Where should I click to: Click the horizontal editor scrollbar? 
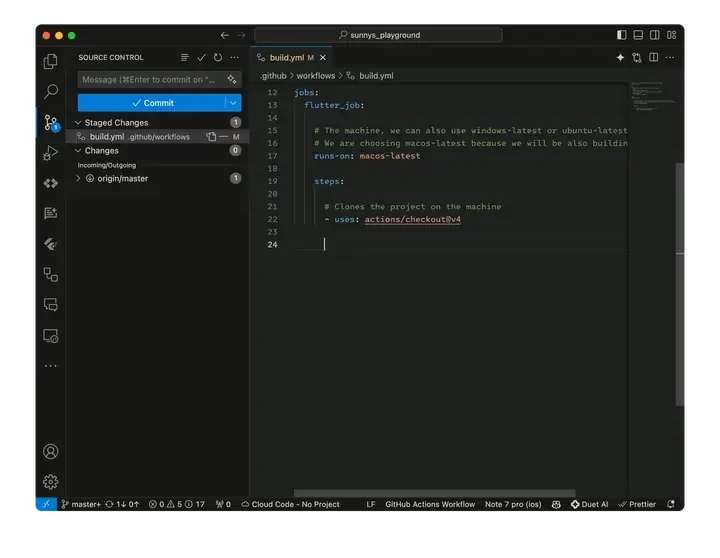click(434, 493)
